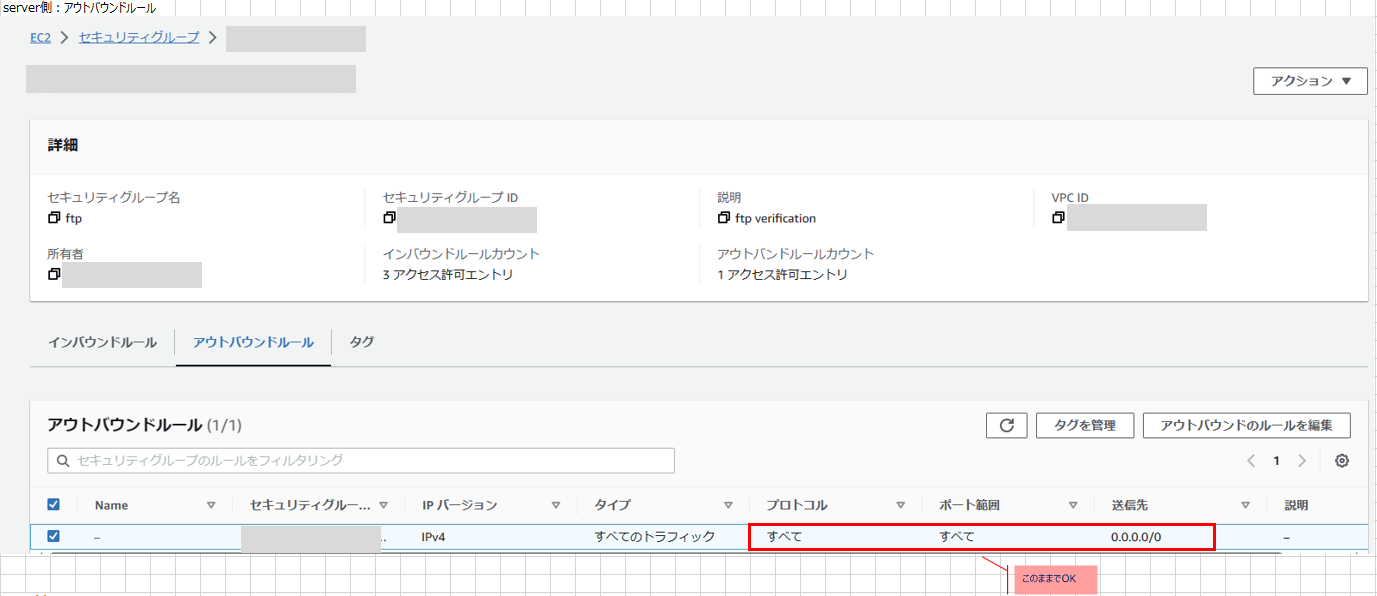Click the security group rule filter field
Viewport: 1377px width, 596px height.
coord(360,460)
